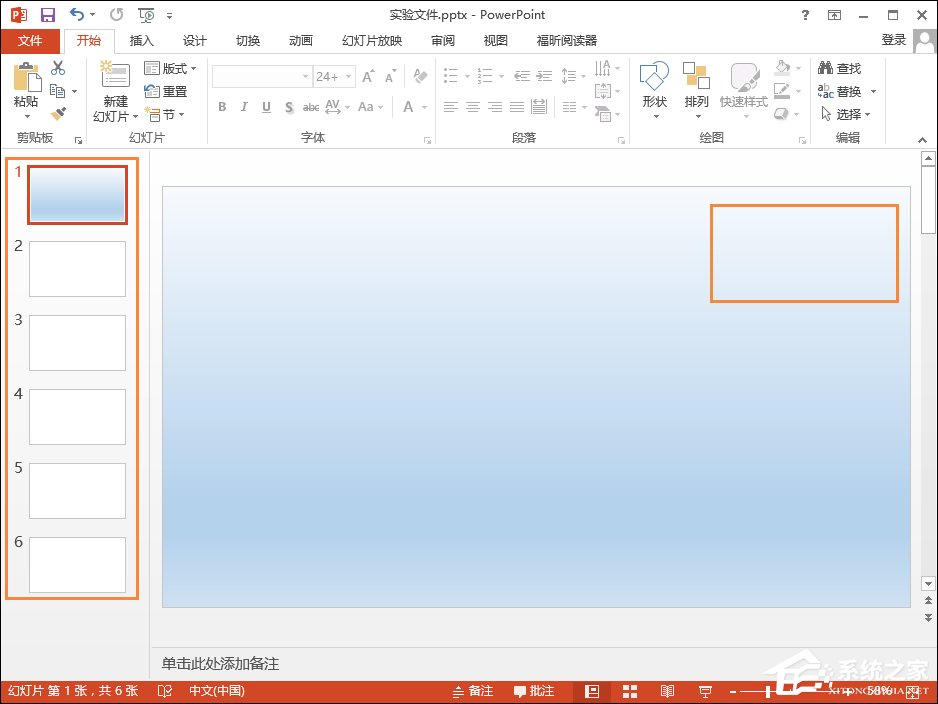Start slide show from the status bar
The height and width of the screenshot is (704, 938).
click(x=705, y=690)
